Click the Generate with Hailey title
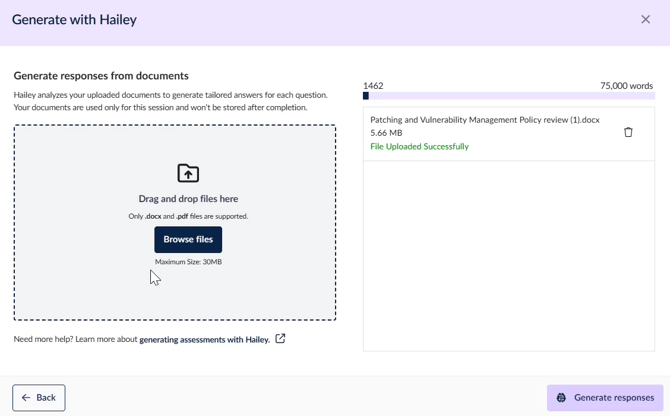The image size is (670, 416). [74, 20]
